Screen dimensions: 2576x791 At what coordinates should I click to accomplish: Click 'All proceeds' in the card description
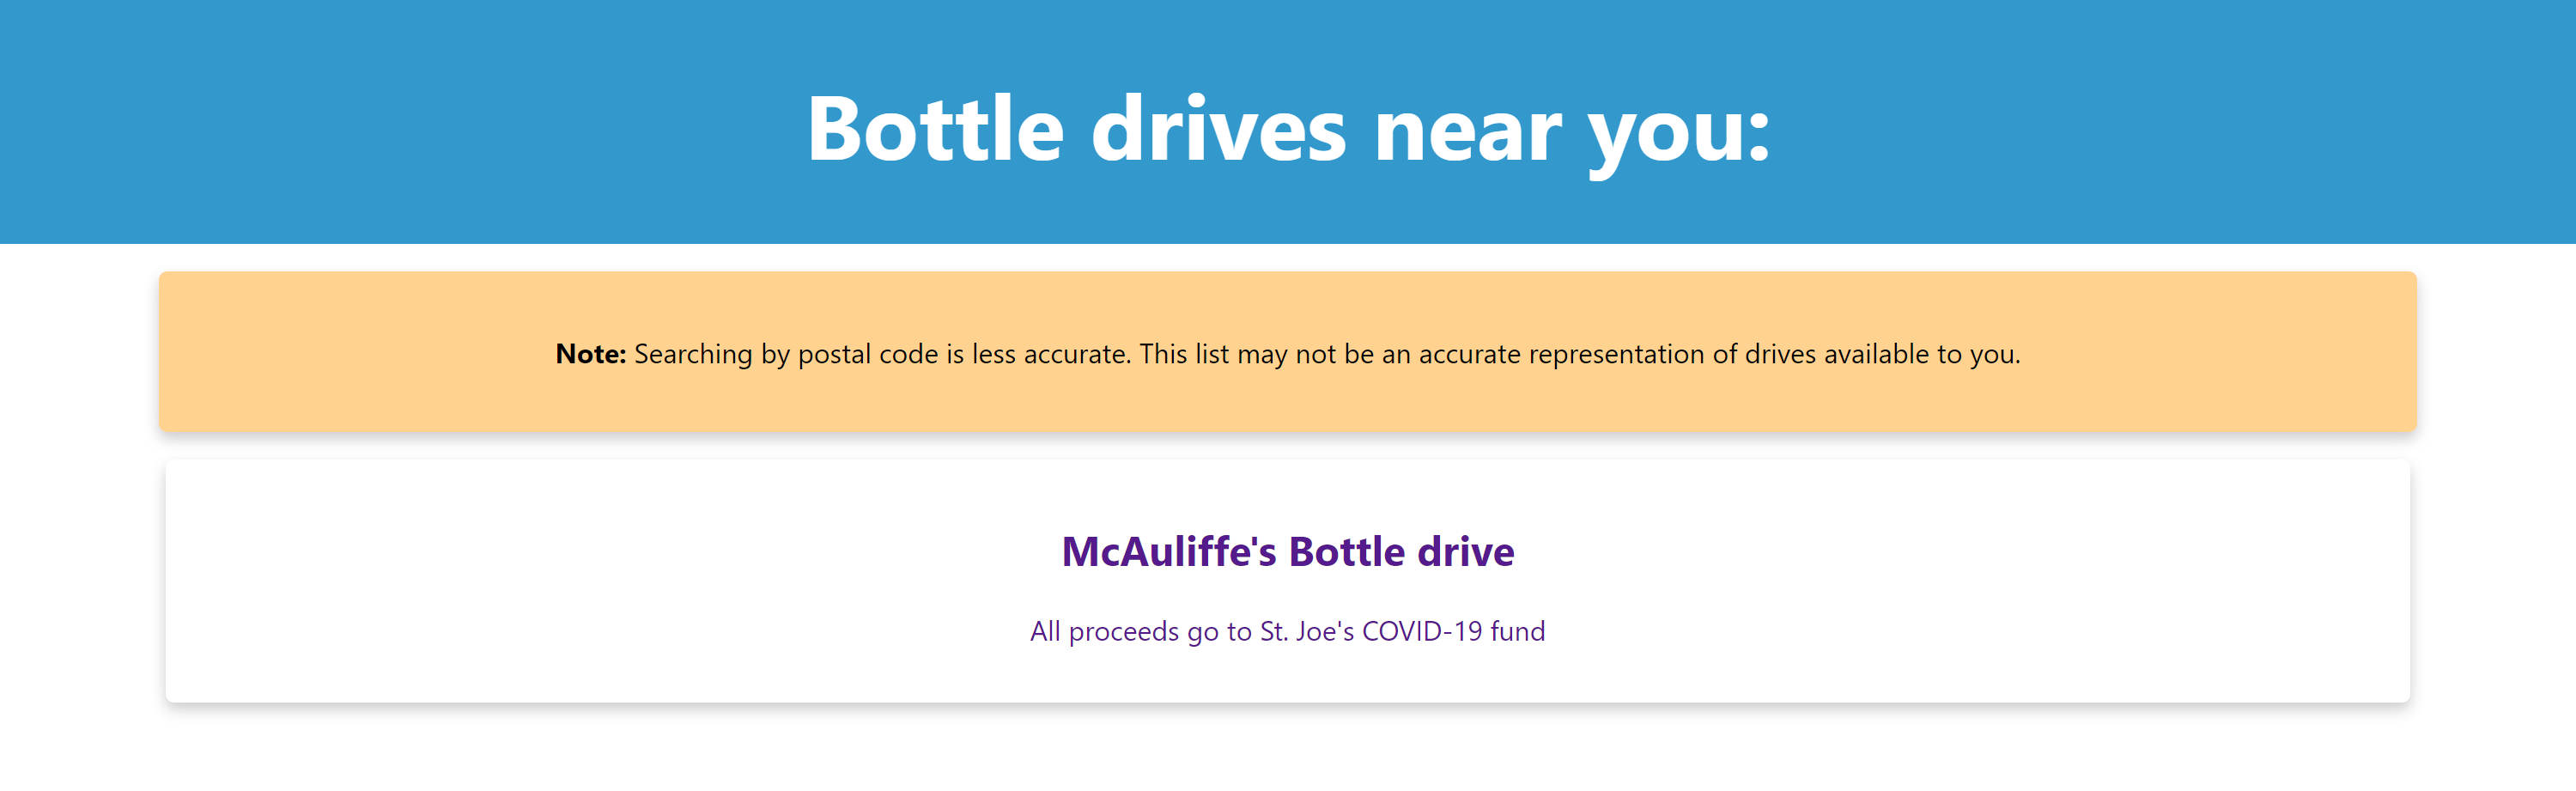1104,631
